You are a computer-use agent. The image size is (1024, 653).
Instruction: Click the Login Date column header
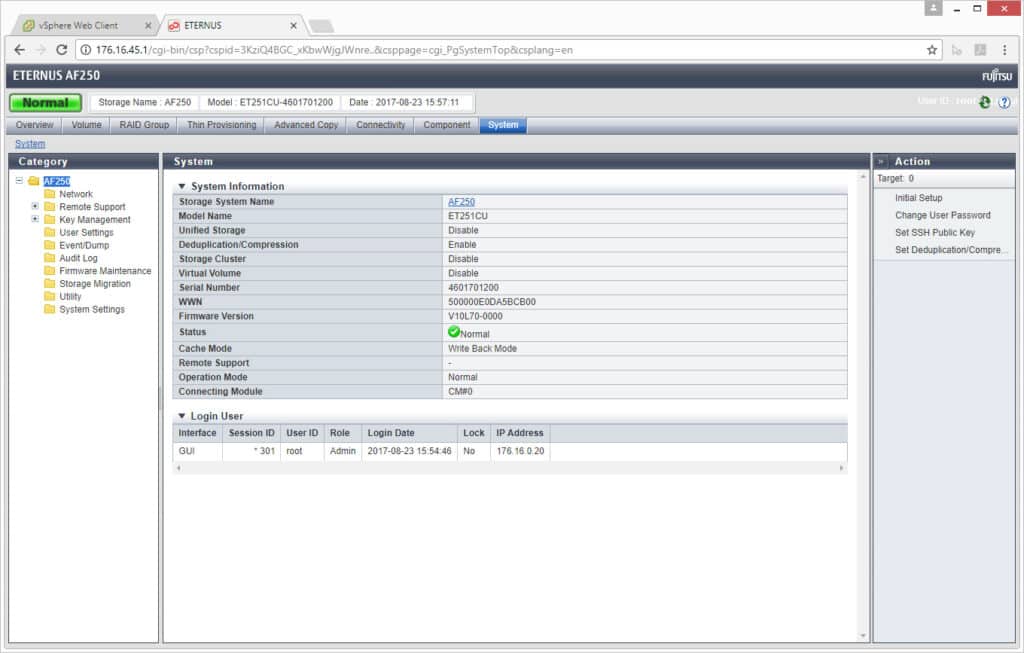tap(409, 433)
